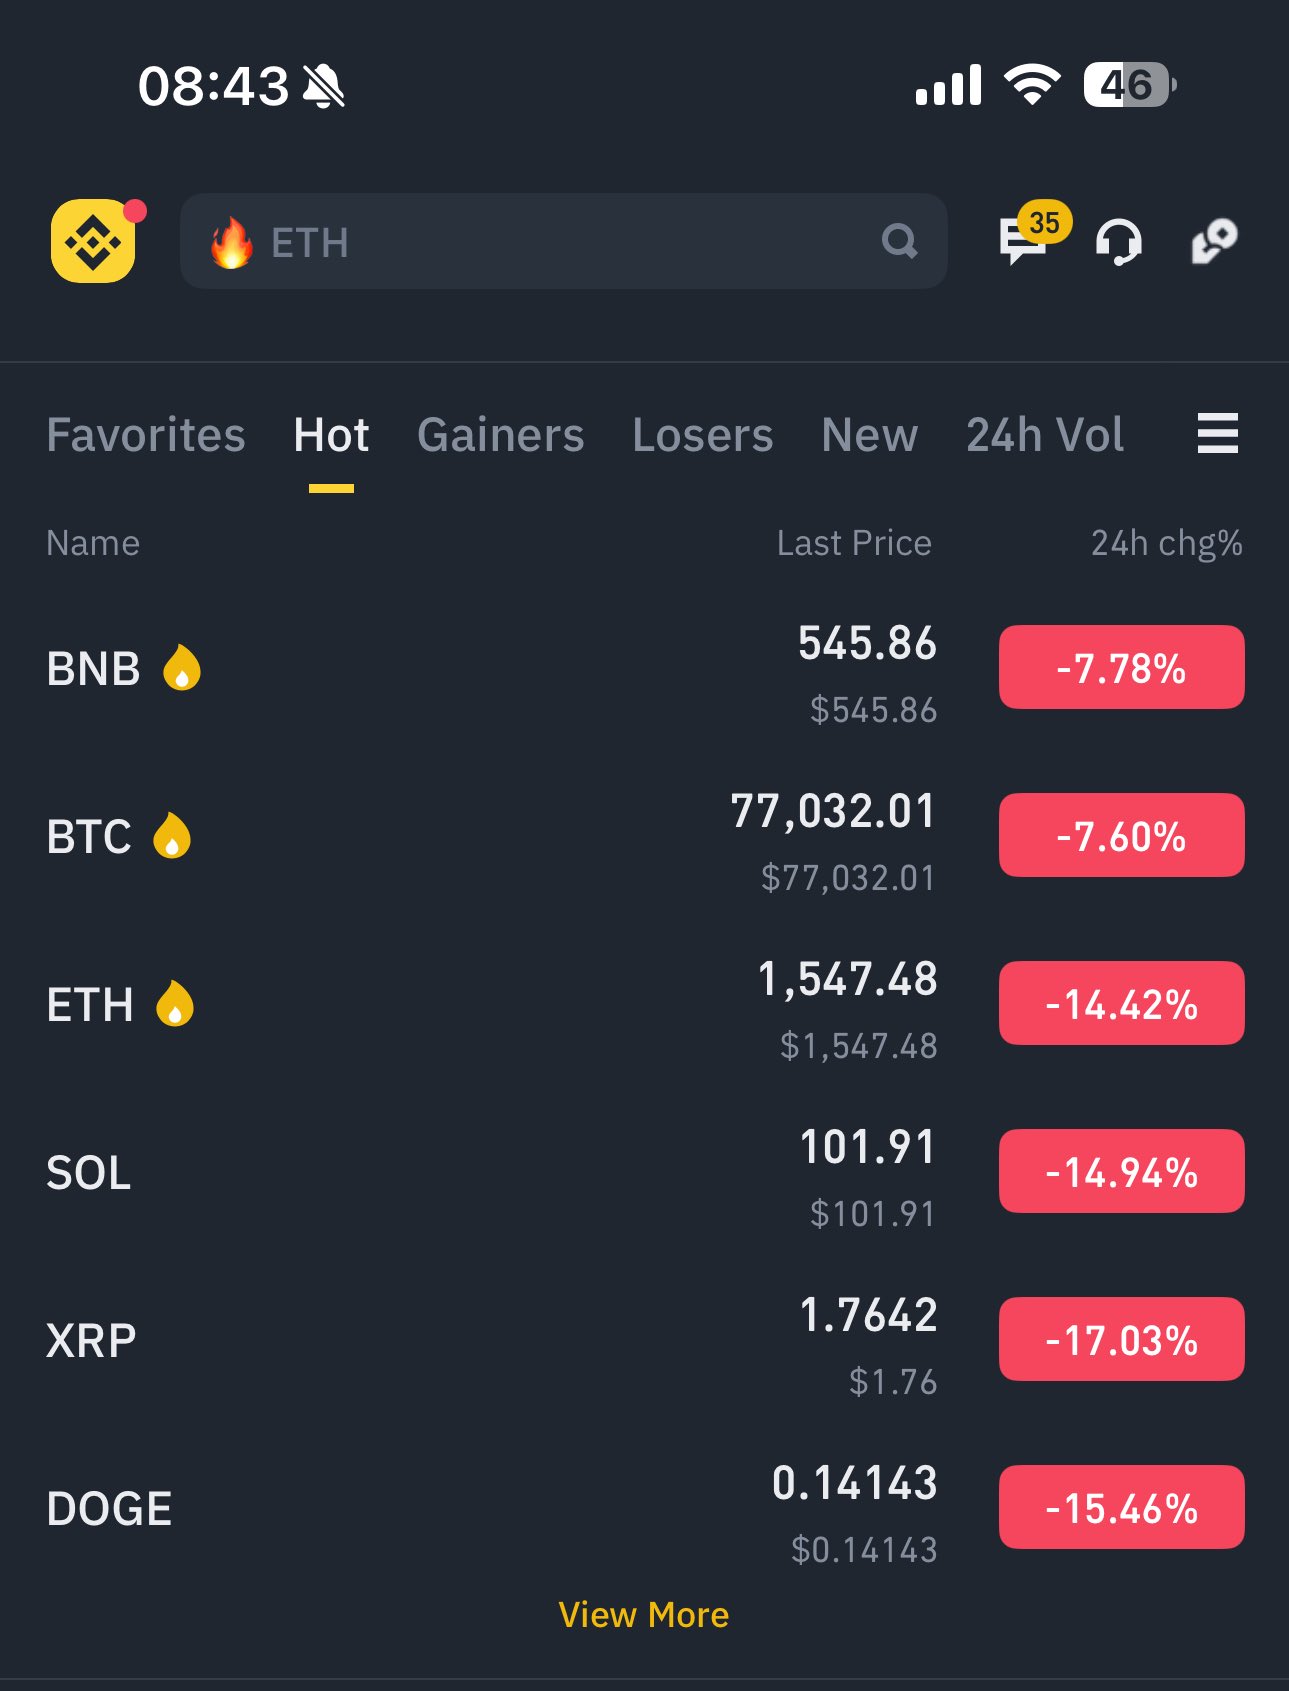Switch to the Favorites tab
Viewport: 1289px width, 1691px height.
click(x=146, y=436)
